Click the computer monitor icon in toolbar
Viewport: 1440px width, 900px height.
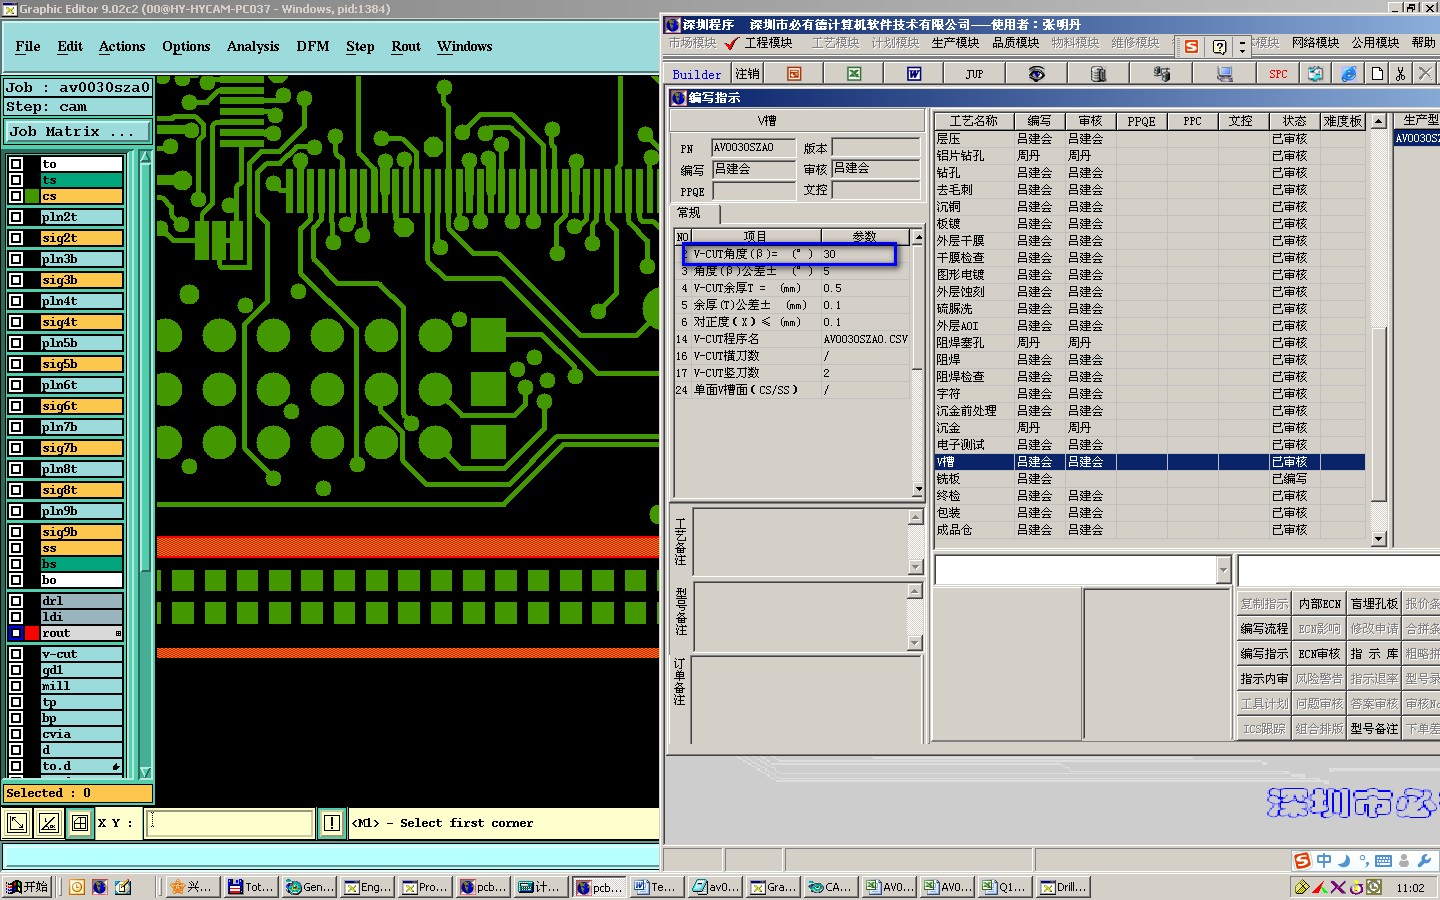1224,74
